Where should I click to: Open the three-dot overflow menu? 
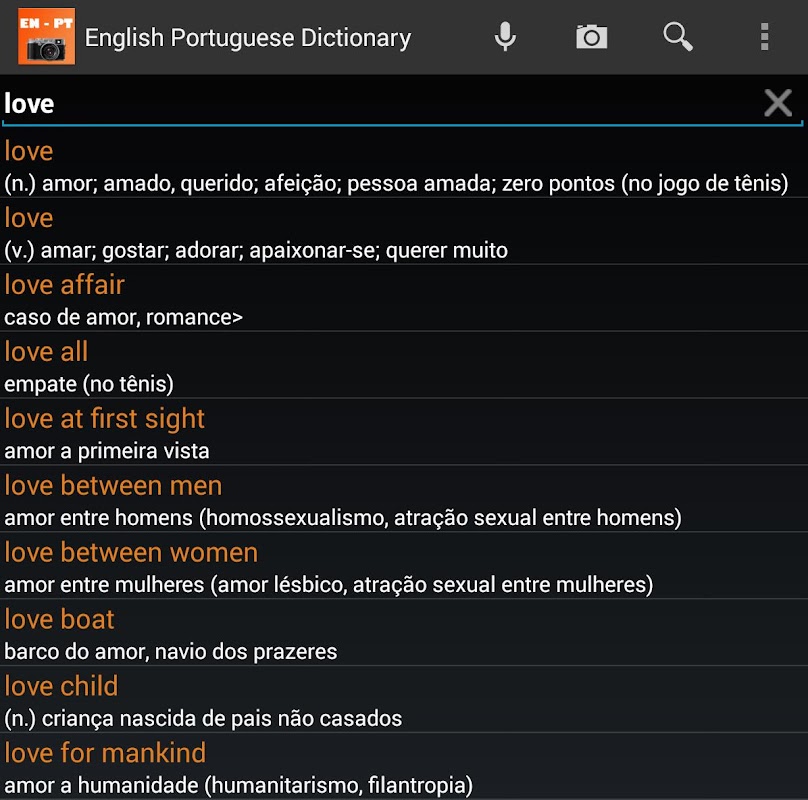point(764,37)
